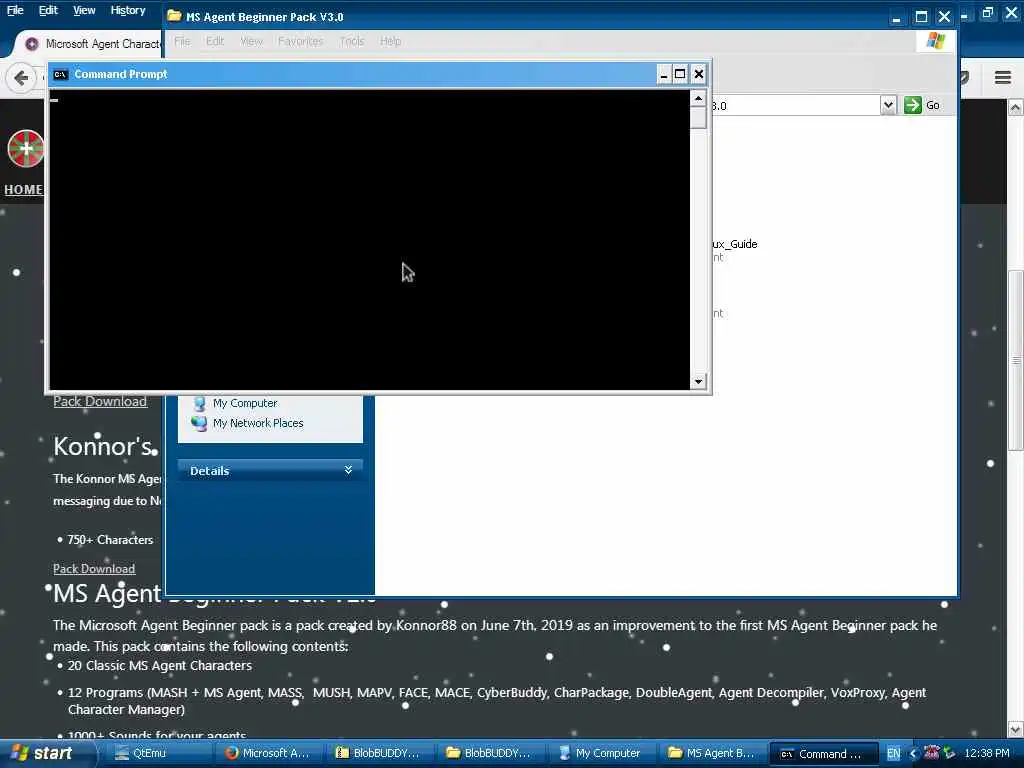Image resolution: width=1024 pixels, height=768 pixels.
Task: Click the browser page scrollbar thumb
Action: [1015, 360]
